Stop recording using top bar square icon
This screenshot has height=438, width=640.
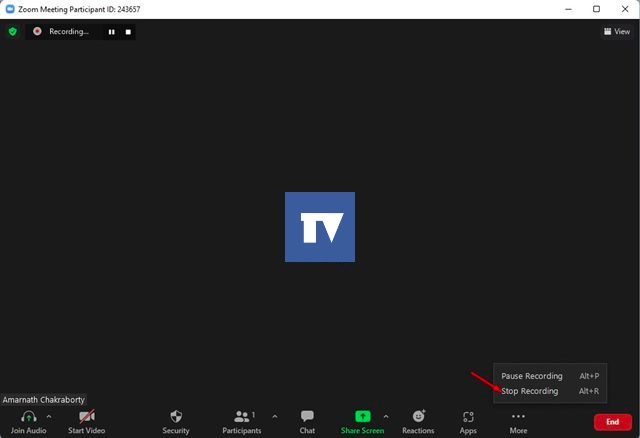point(128,32)
